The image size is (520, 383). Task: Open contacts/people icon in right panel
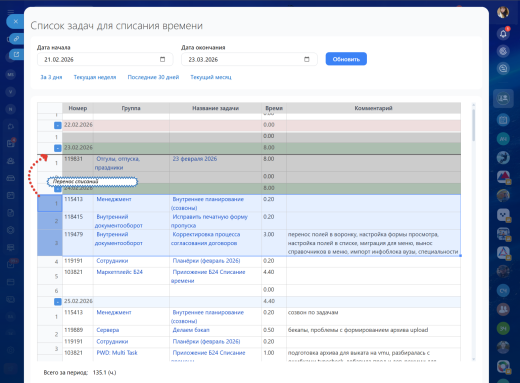[x=503, y=98]
